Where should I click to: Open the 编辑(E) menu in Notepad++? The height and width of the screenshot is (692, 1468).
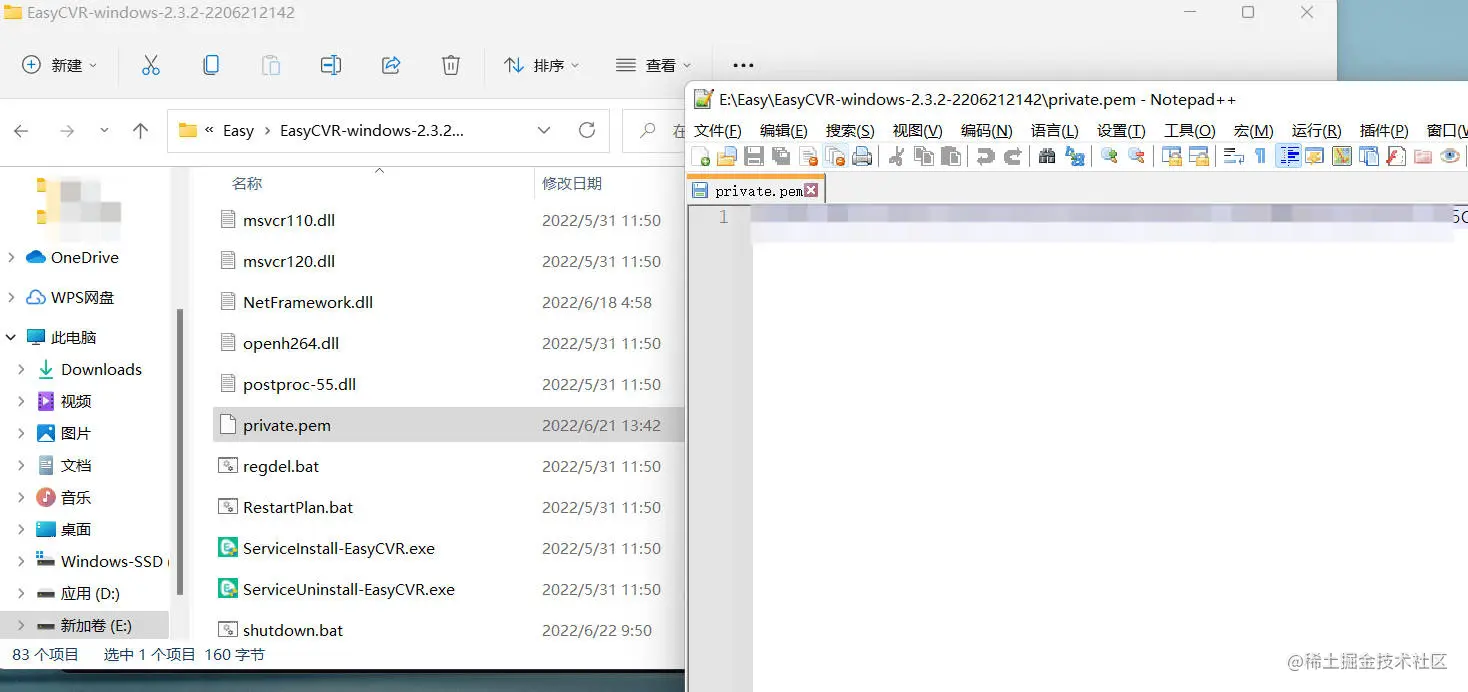point(784,131)
